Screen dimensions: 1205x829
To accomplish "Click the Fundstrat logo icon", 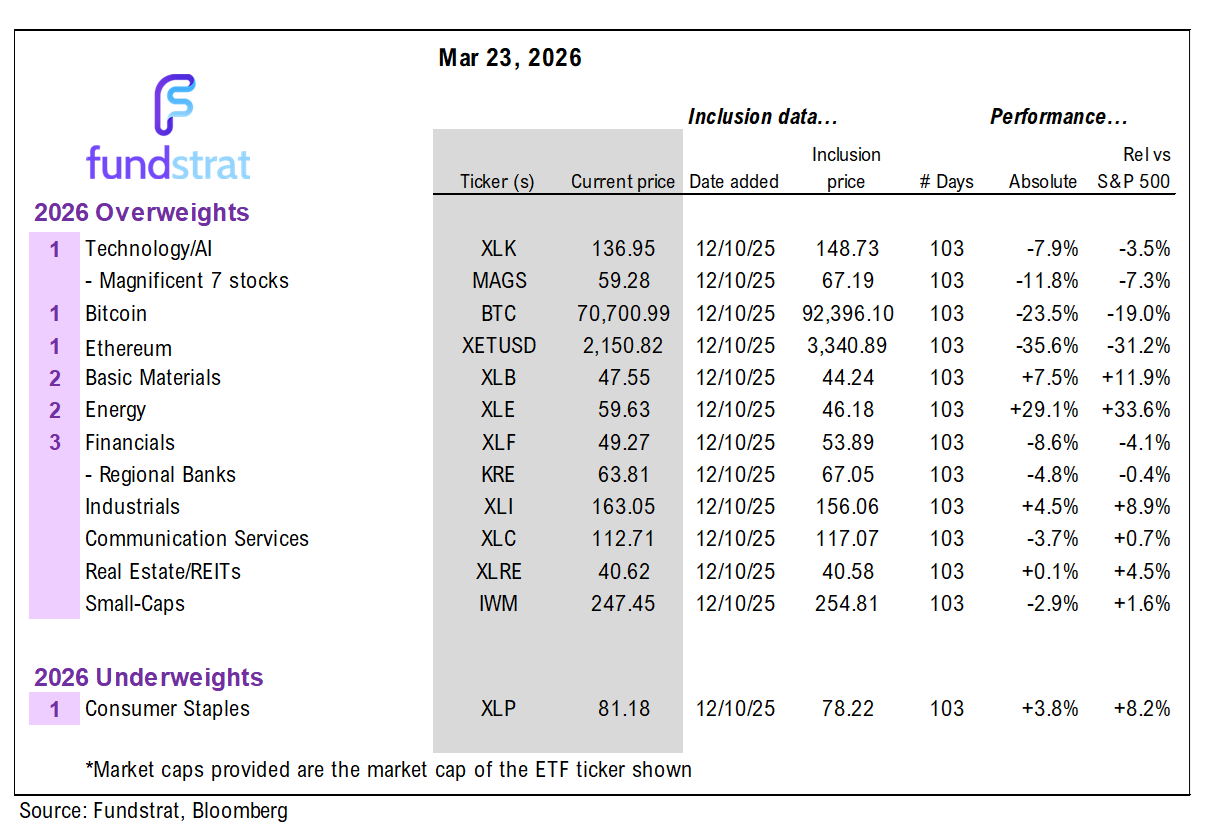I will click(174, 105).
